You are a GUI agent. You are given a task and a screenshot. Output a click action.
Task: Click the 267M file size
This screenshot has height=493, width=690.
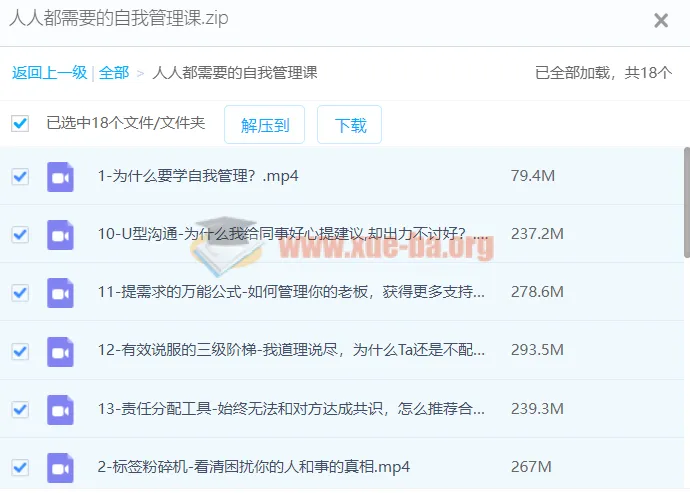point(531,467)
